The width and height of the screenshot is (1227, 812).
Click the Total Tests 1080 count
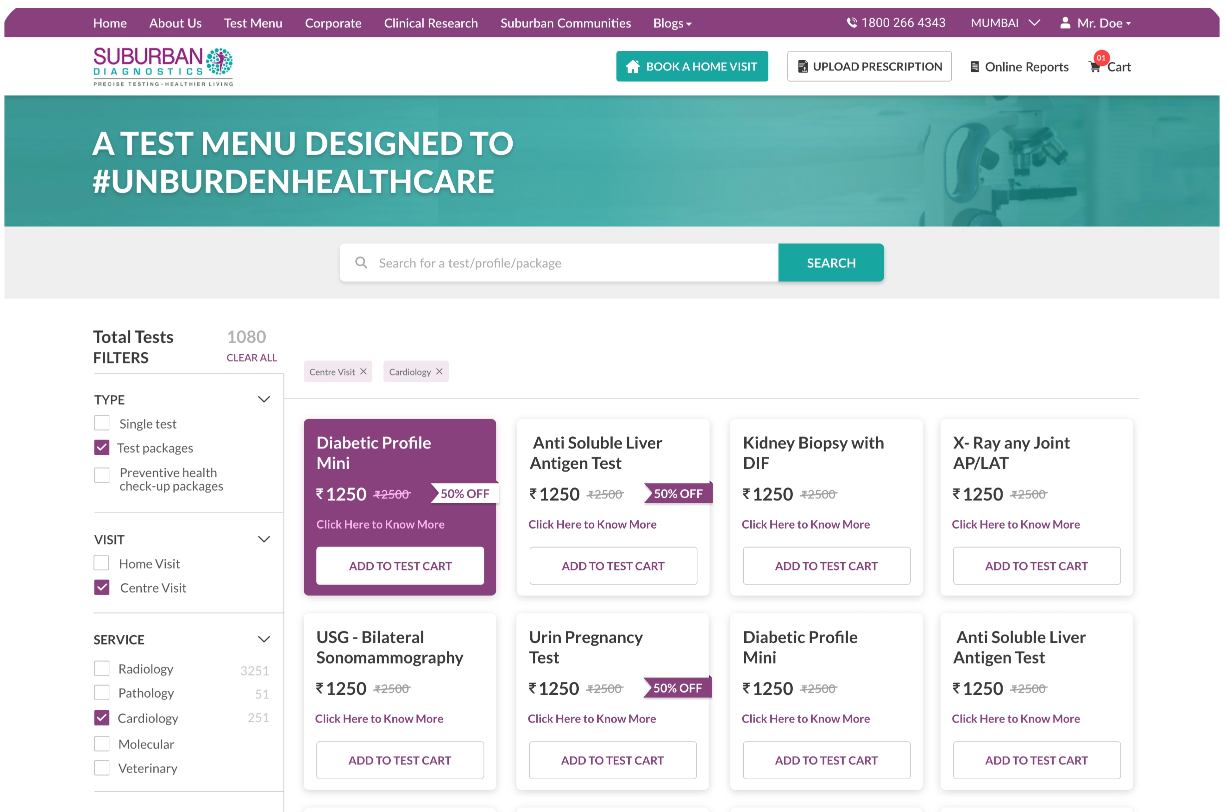coord(246,337)
